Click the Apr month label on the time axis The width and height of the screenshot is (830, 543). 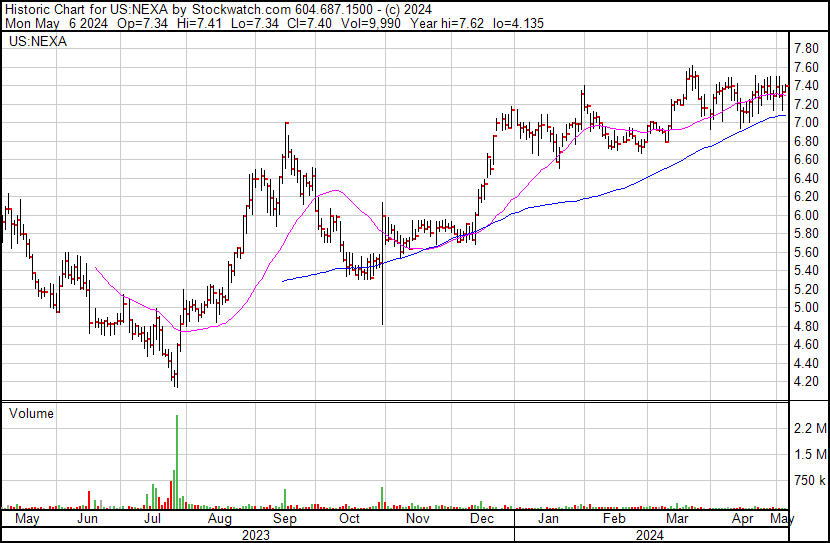click(x=743, y=519)
